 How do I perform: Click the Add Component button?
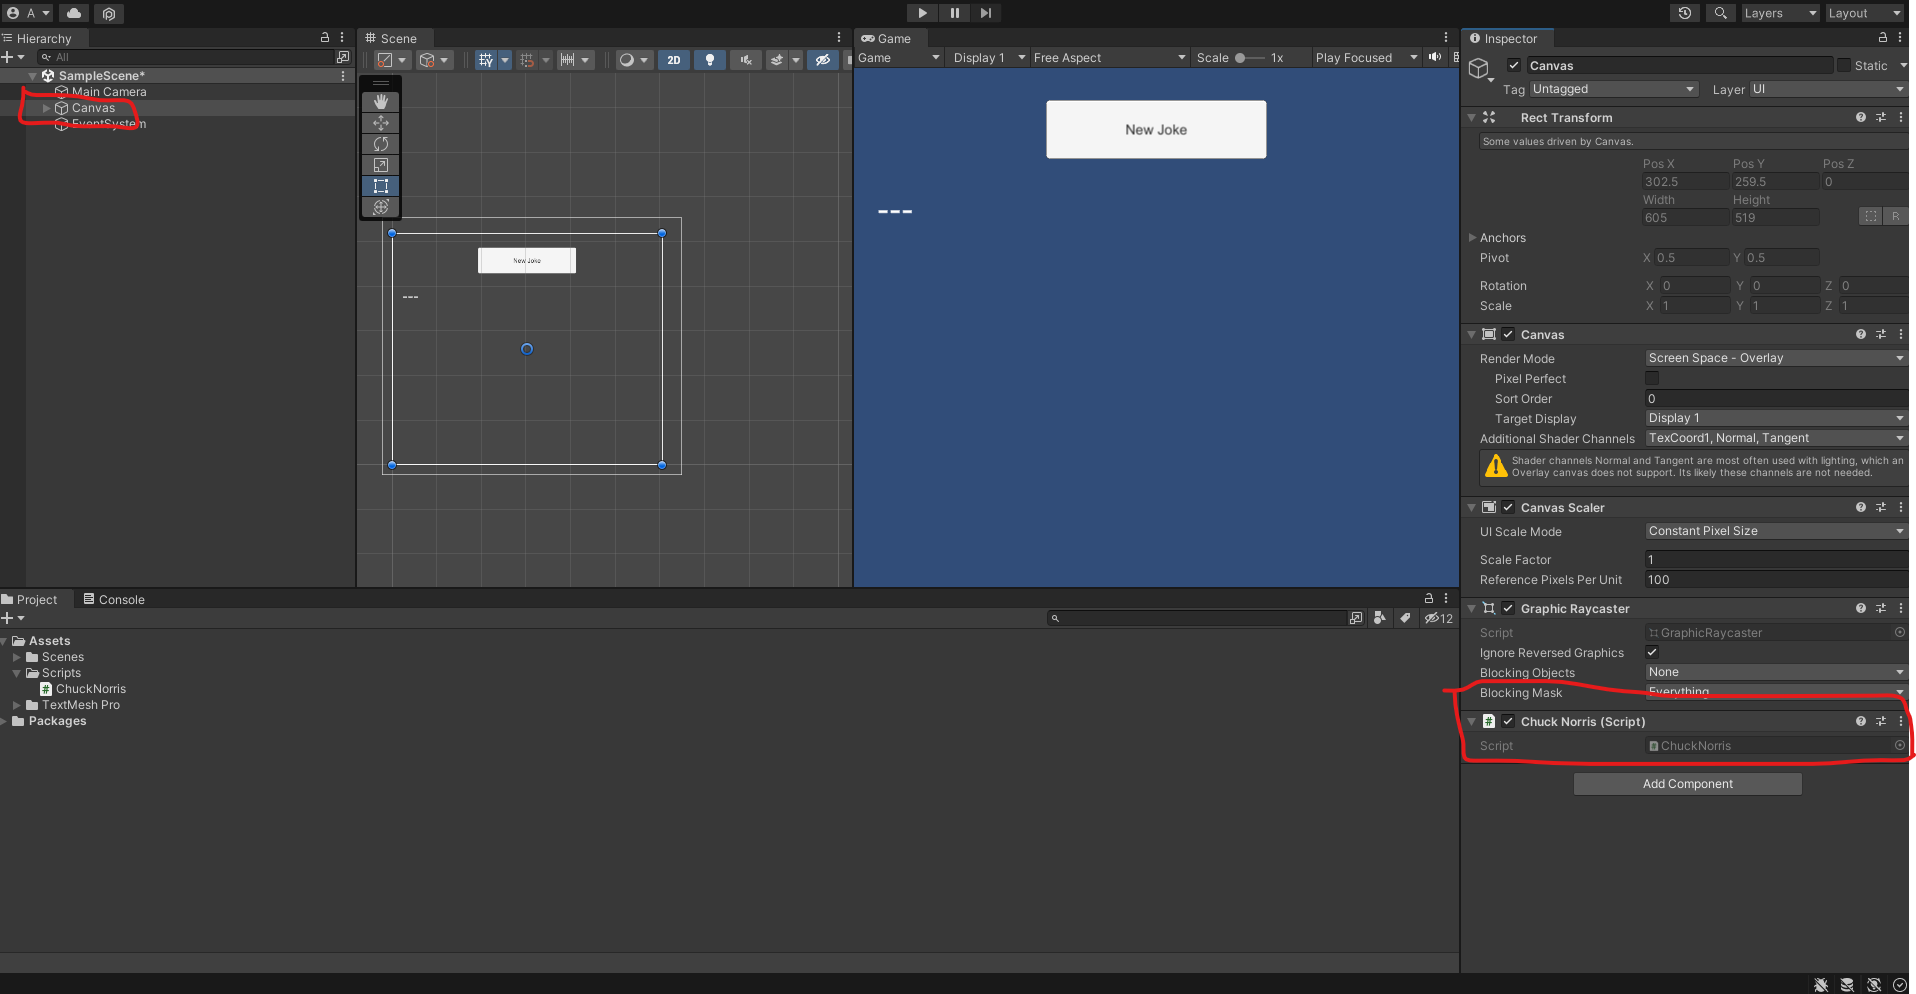point(1687,784)
